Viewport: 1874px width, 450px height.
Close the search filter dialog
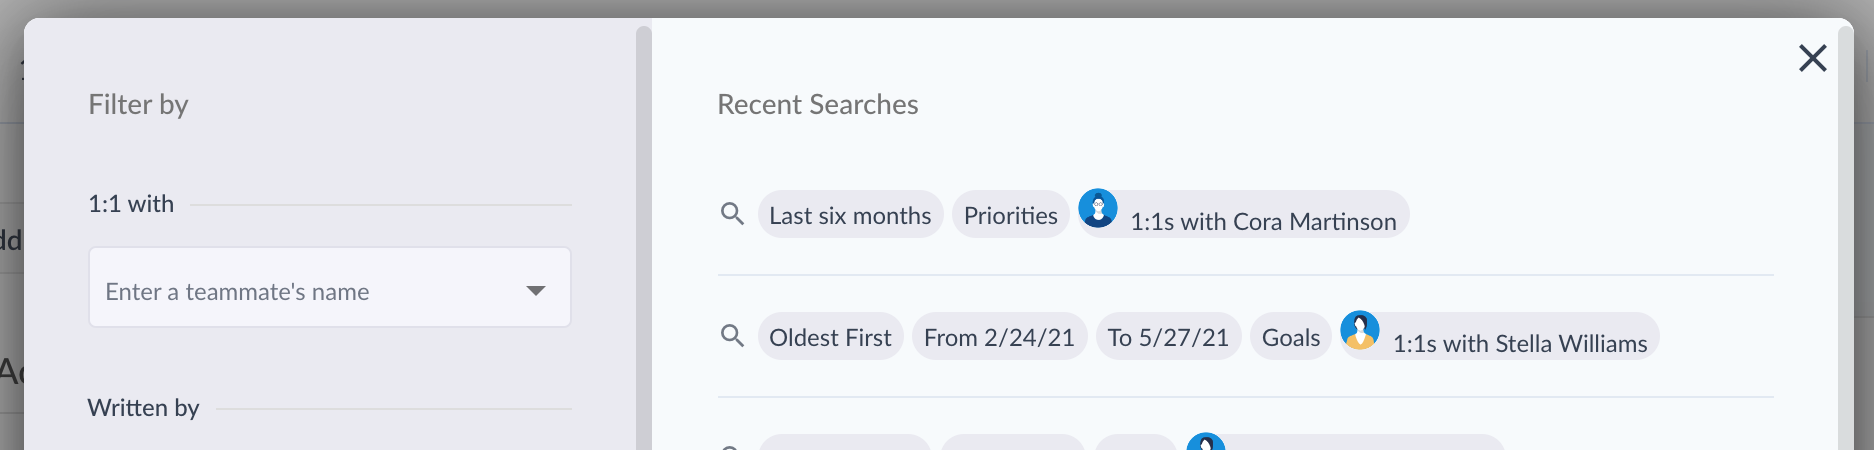point(1812,58)
